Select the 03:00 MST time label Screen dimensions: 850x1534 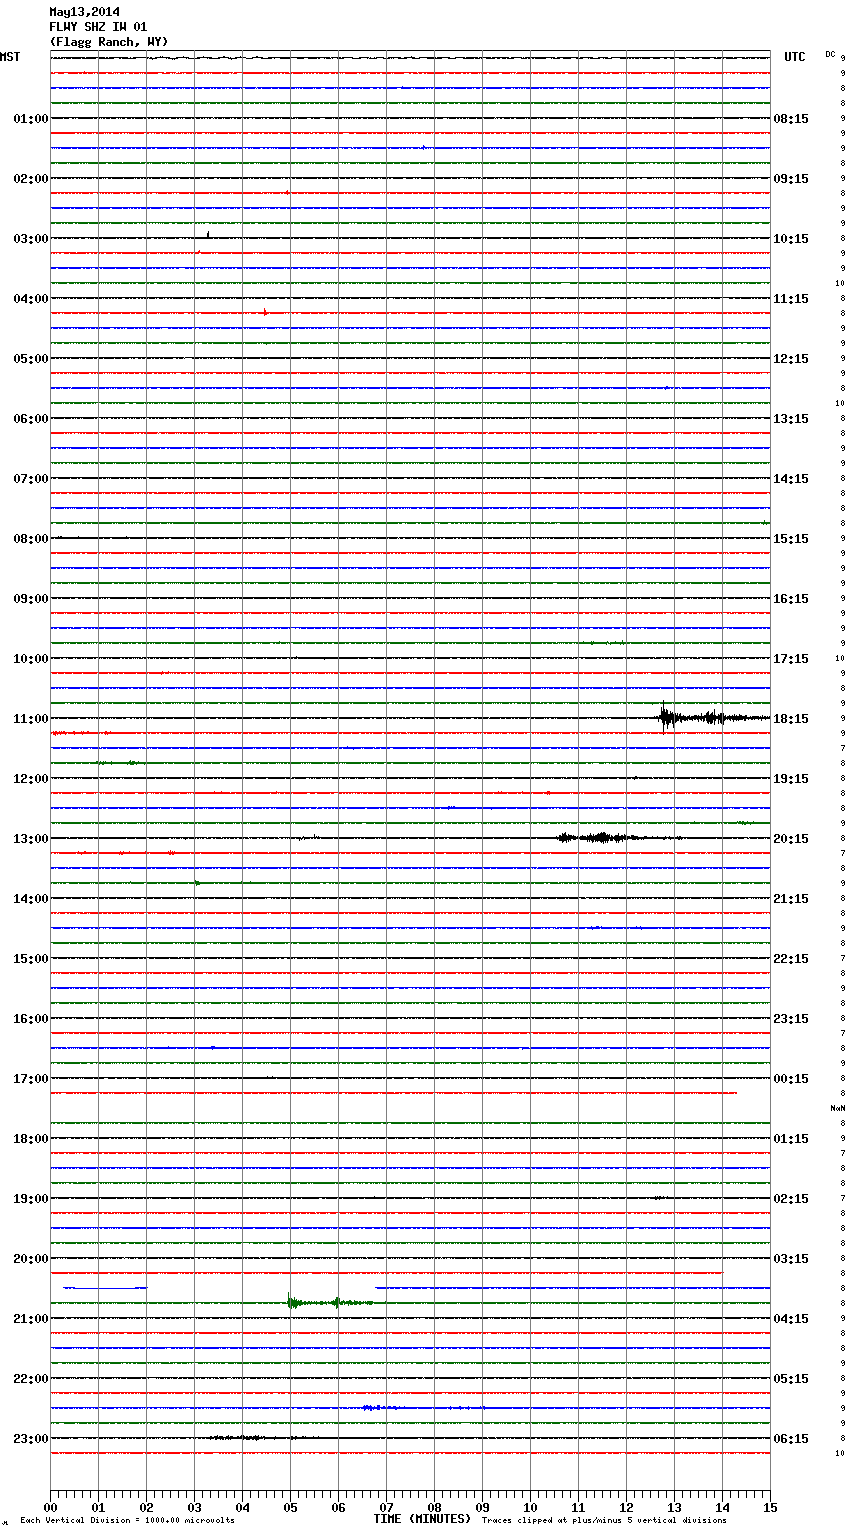[31, 239]
